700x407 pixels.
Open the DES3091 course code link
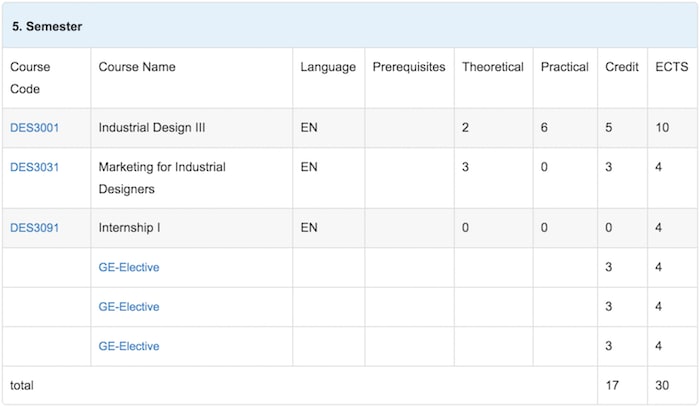tap(34, 228)
